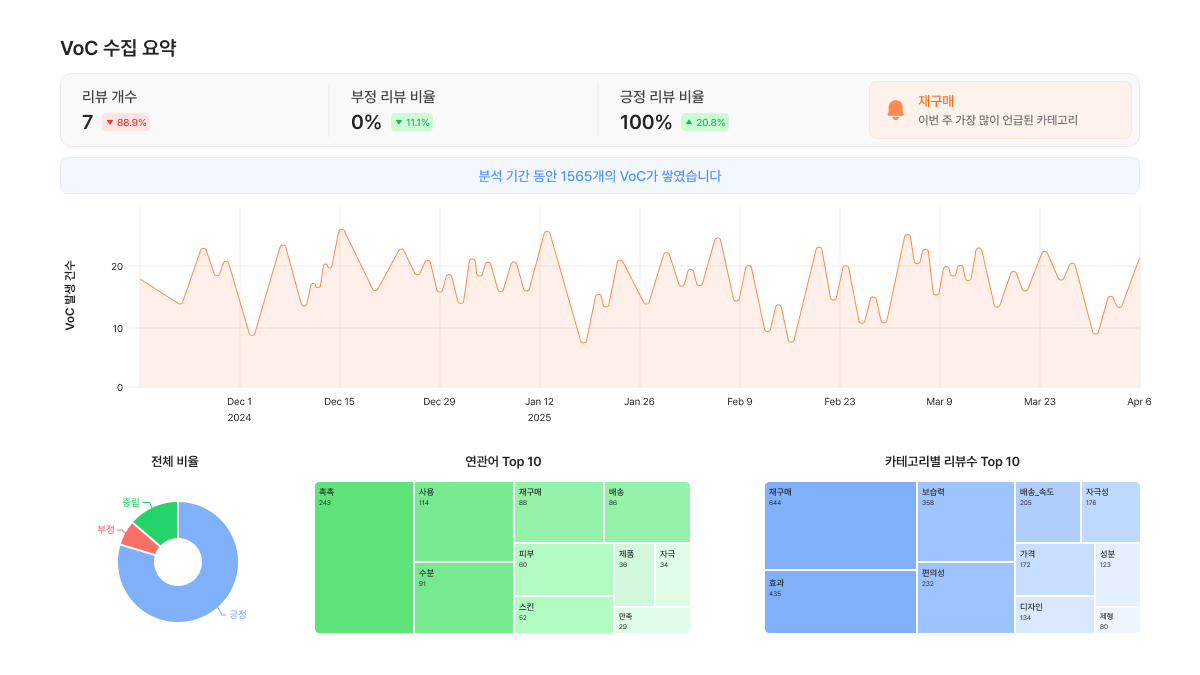Click the 배송_속도 category treemap cell

click(1047, 512)
